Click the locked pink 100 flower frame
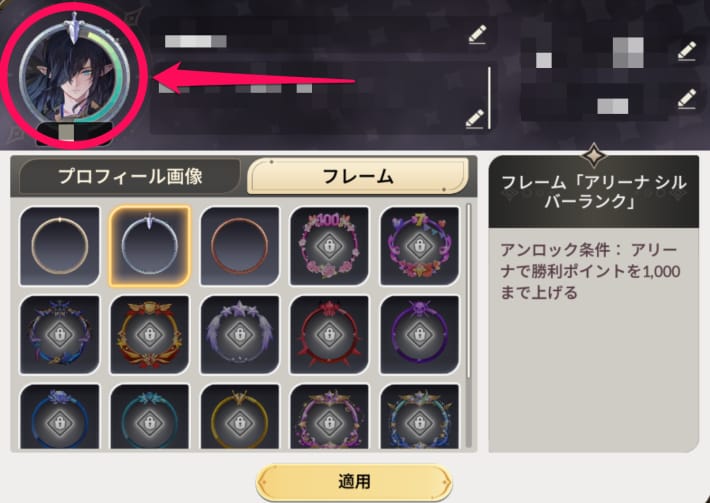 pyautogui.click(x=329, y=247)
